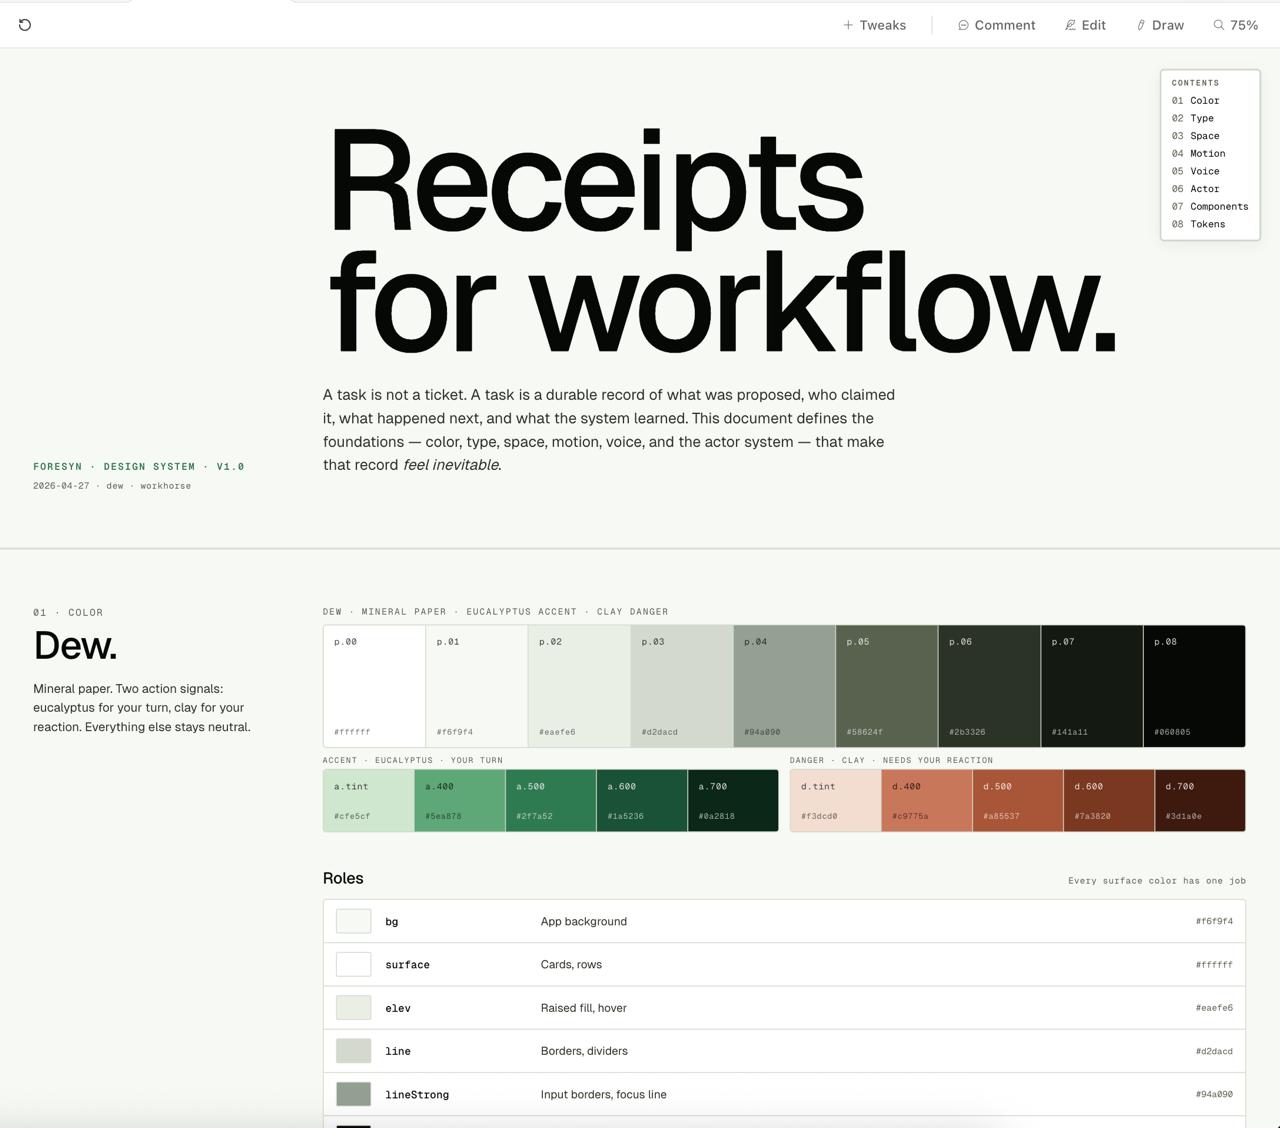The height and width of the screenshot is (1128, 1280).
Task: Open the 75% zoom control
Action: [1236, 25]
